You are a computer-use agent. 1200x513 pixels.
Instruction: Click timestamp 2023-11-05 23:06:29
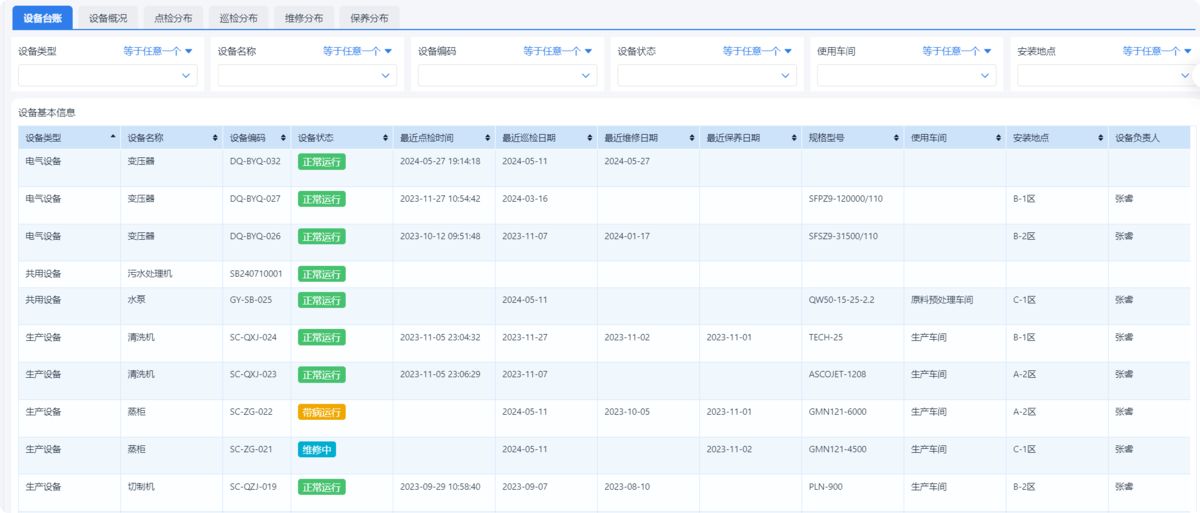coord(440,374)
